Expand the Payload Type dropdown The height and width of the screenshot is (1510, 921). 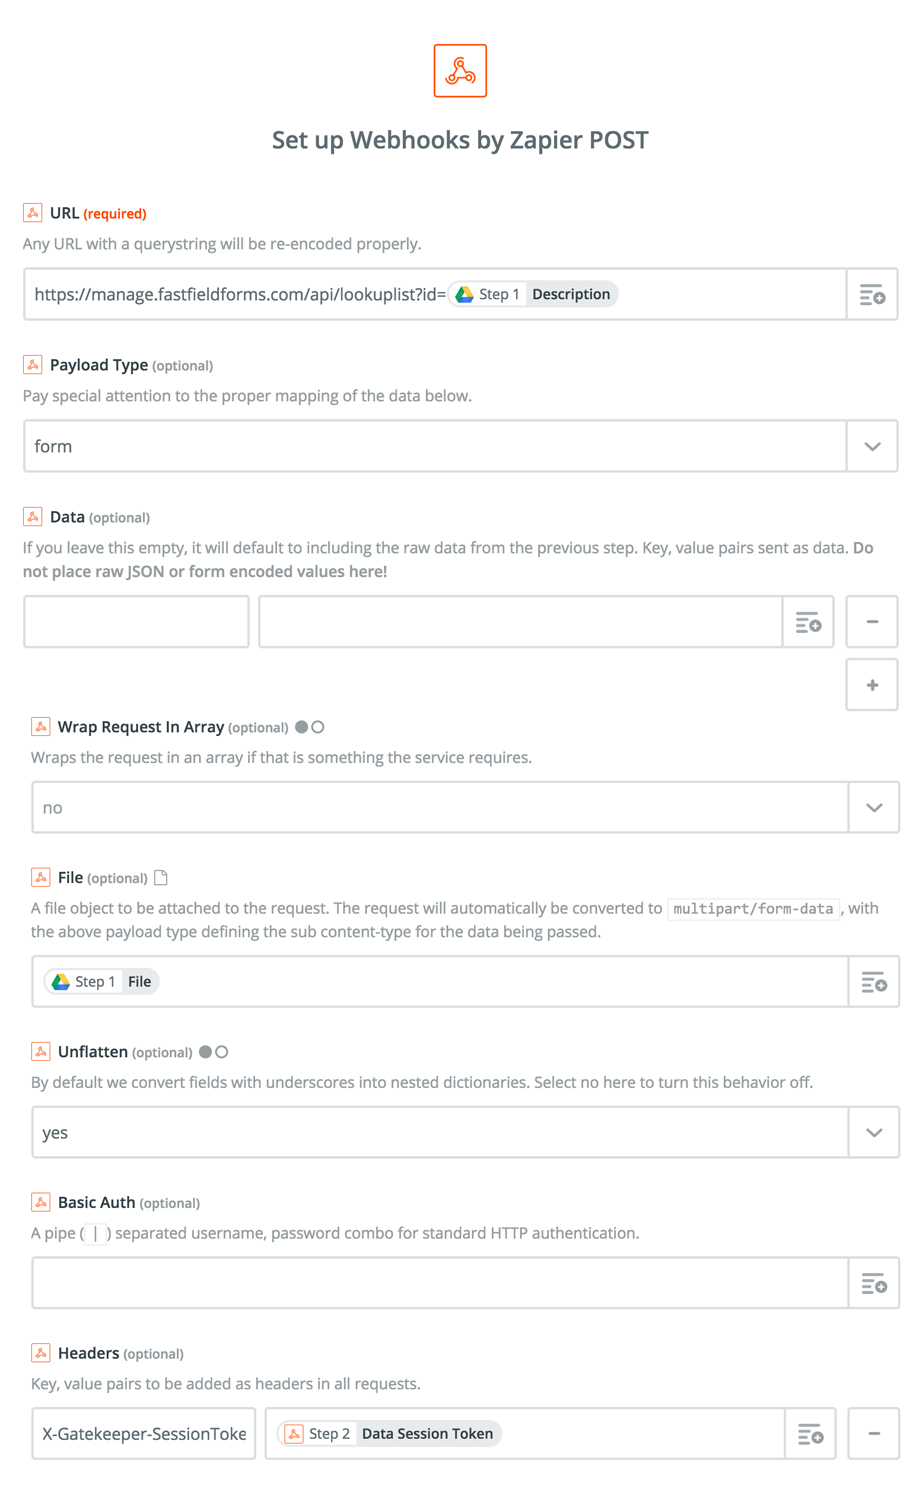click(x=872, y=446)
